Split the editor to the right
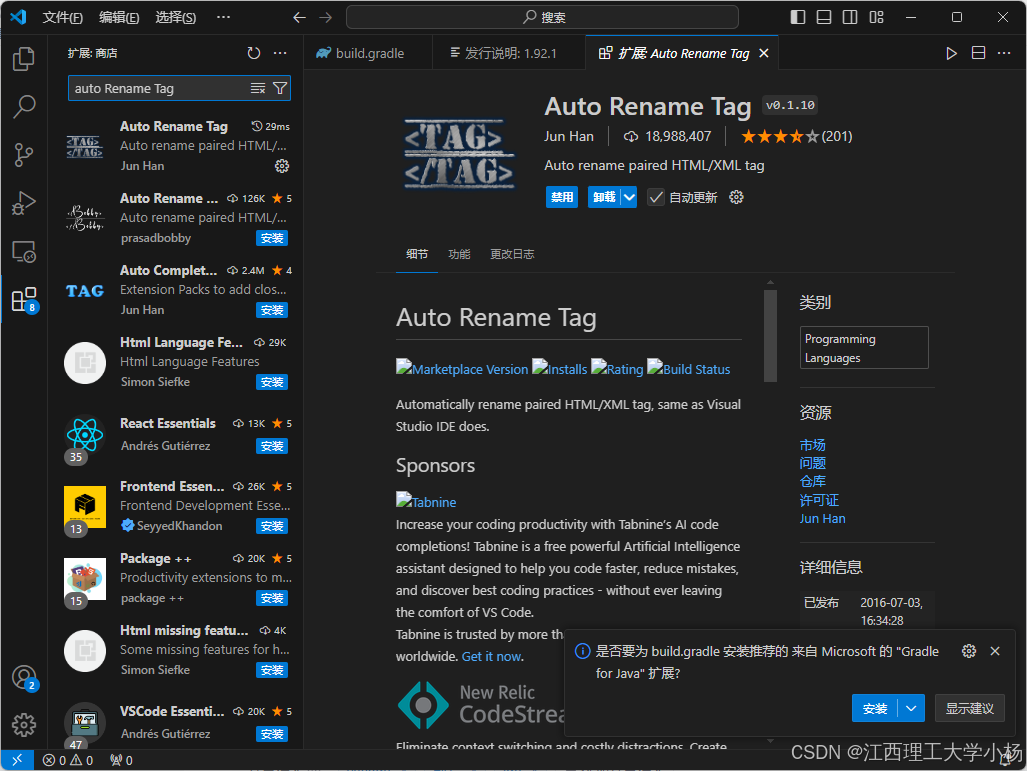 tap(979, 53)
